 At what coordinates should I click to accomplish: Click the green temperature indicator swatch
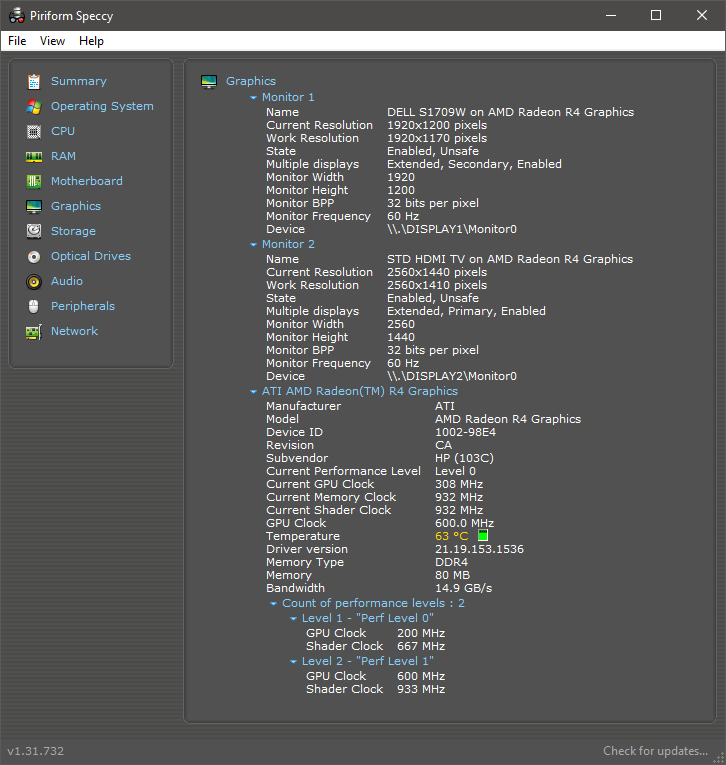483,535
